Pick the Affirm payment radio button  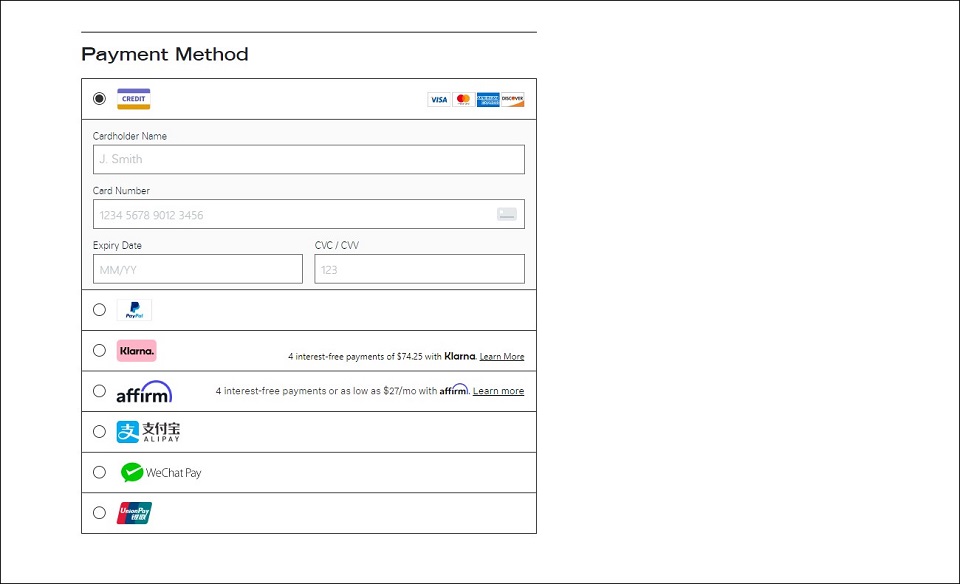99,391
